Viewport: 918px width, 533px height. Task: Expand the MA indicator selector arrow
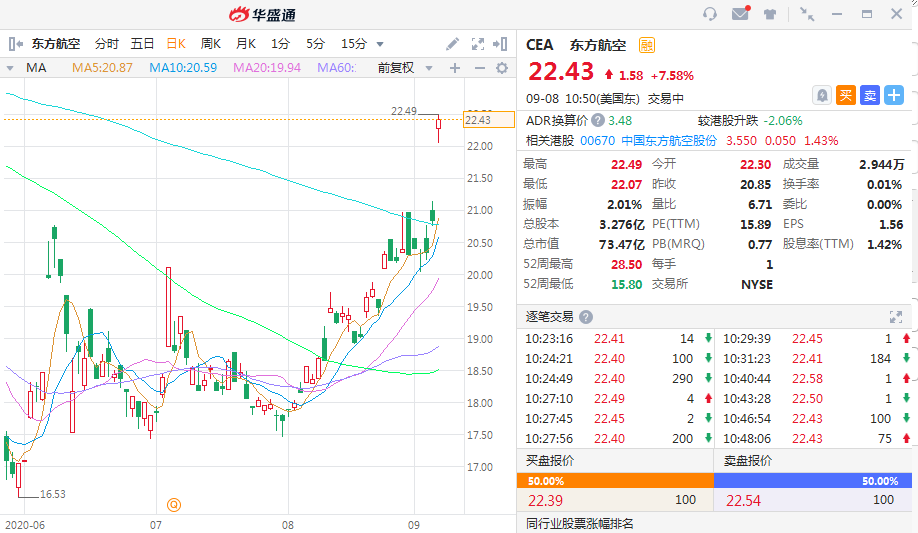coord(10,68)
